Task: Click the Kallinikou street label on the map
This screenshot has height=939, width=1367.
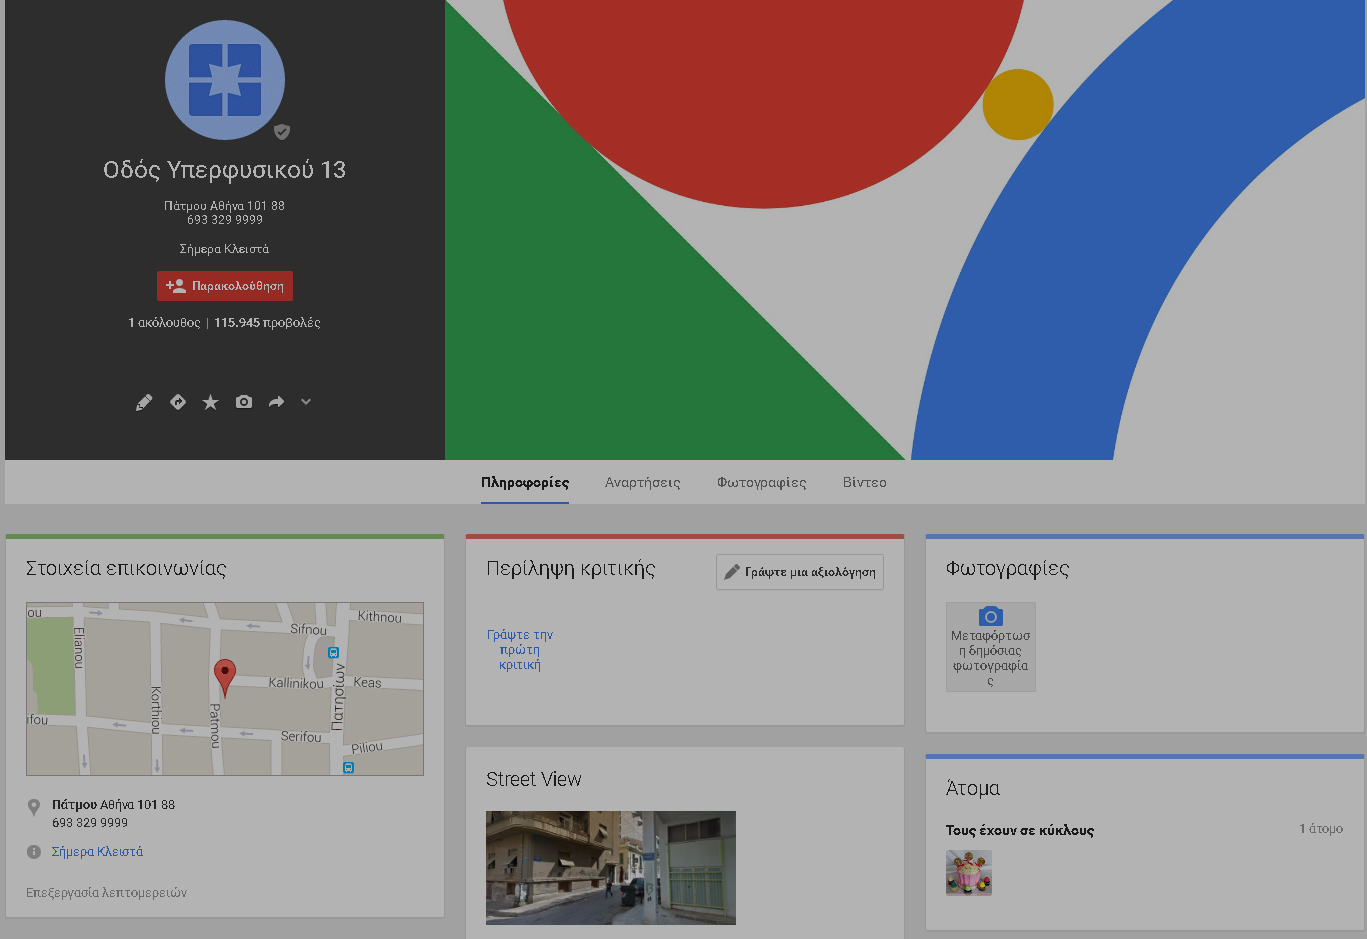Action: click(x=296, y=683)
